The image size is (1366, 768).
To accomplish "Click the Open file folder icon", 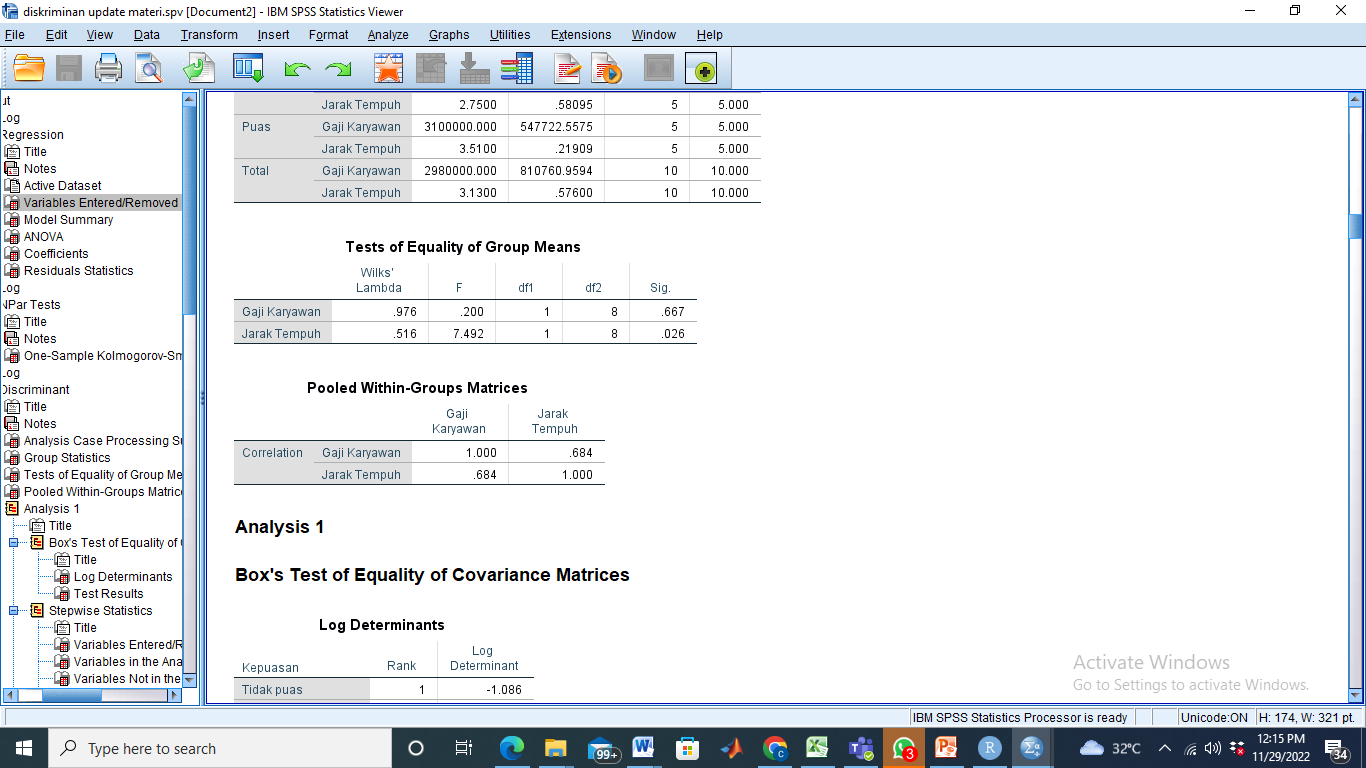I will pos(29,68).
